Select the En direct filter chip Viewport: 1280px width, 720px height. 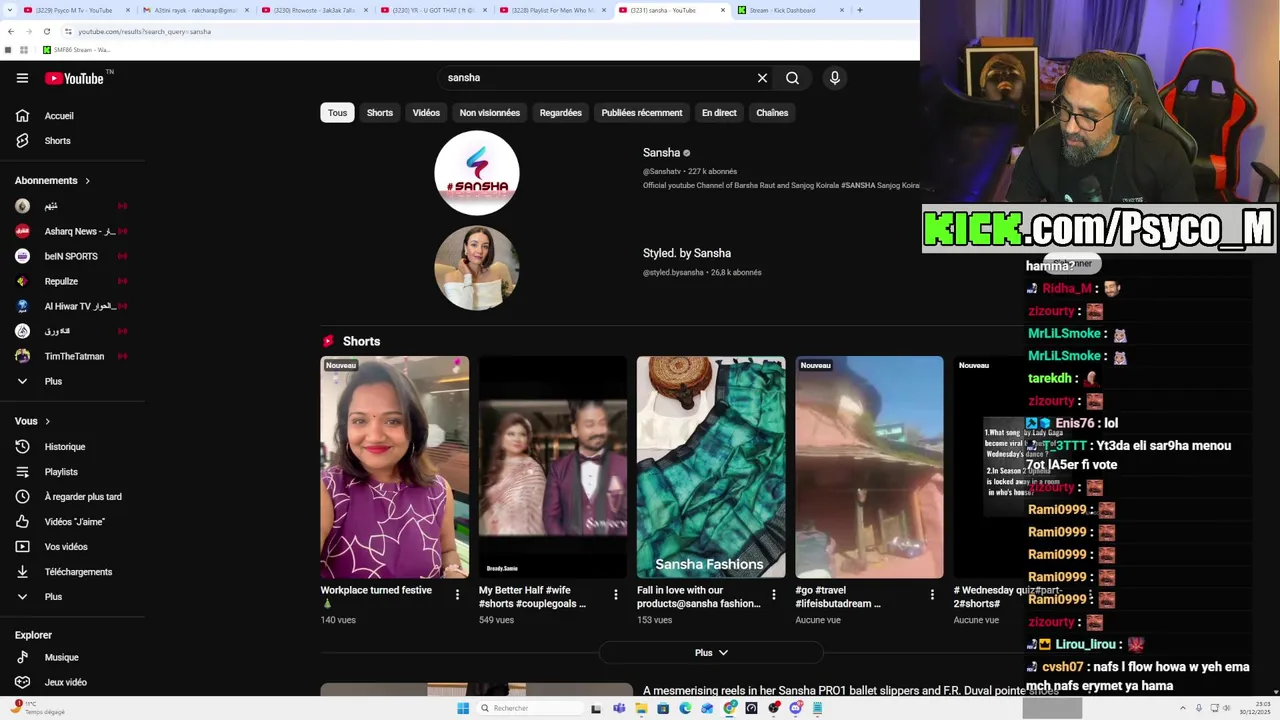[x=719, y=113]
